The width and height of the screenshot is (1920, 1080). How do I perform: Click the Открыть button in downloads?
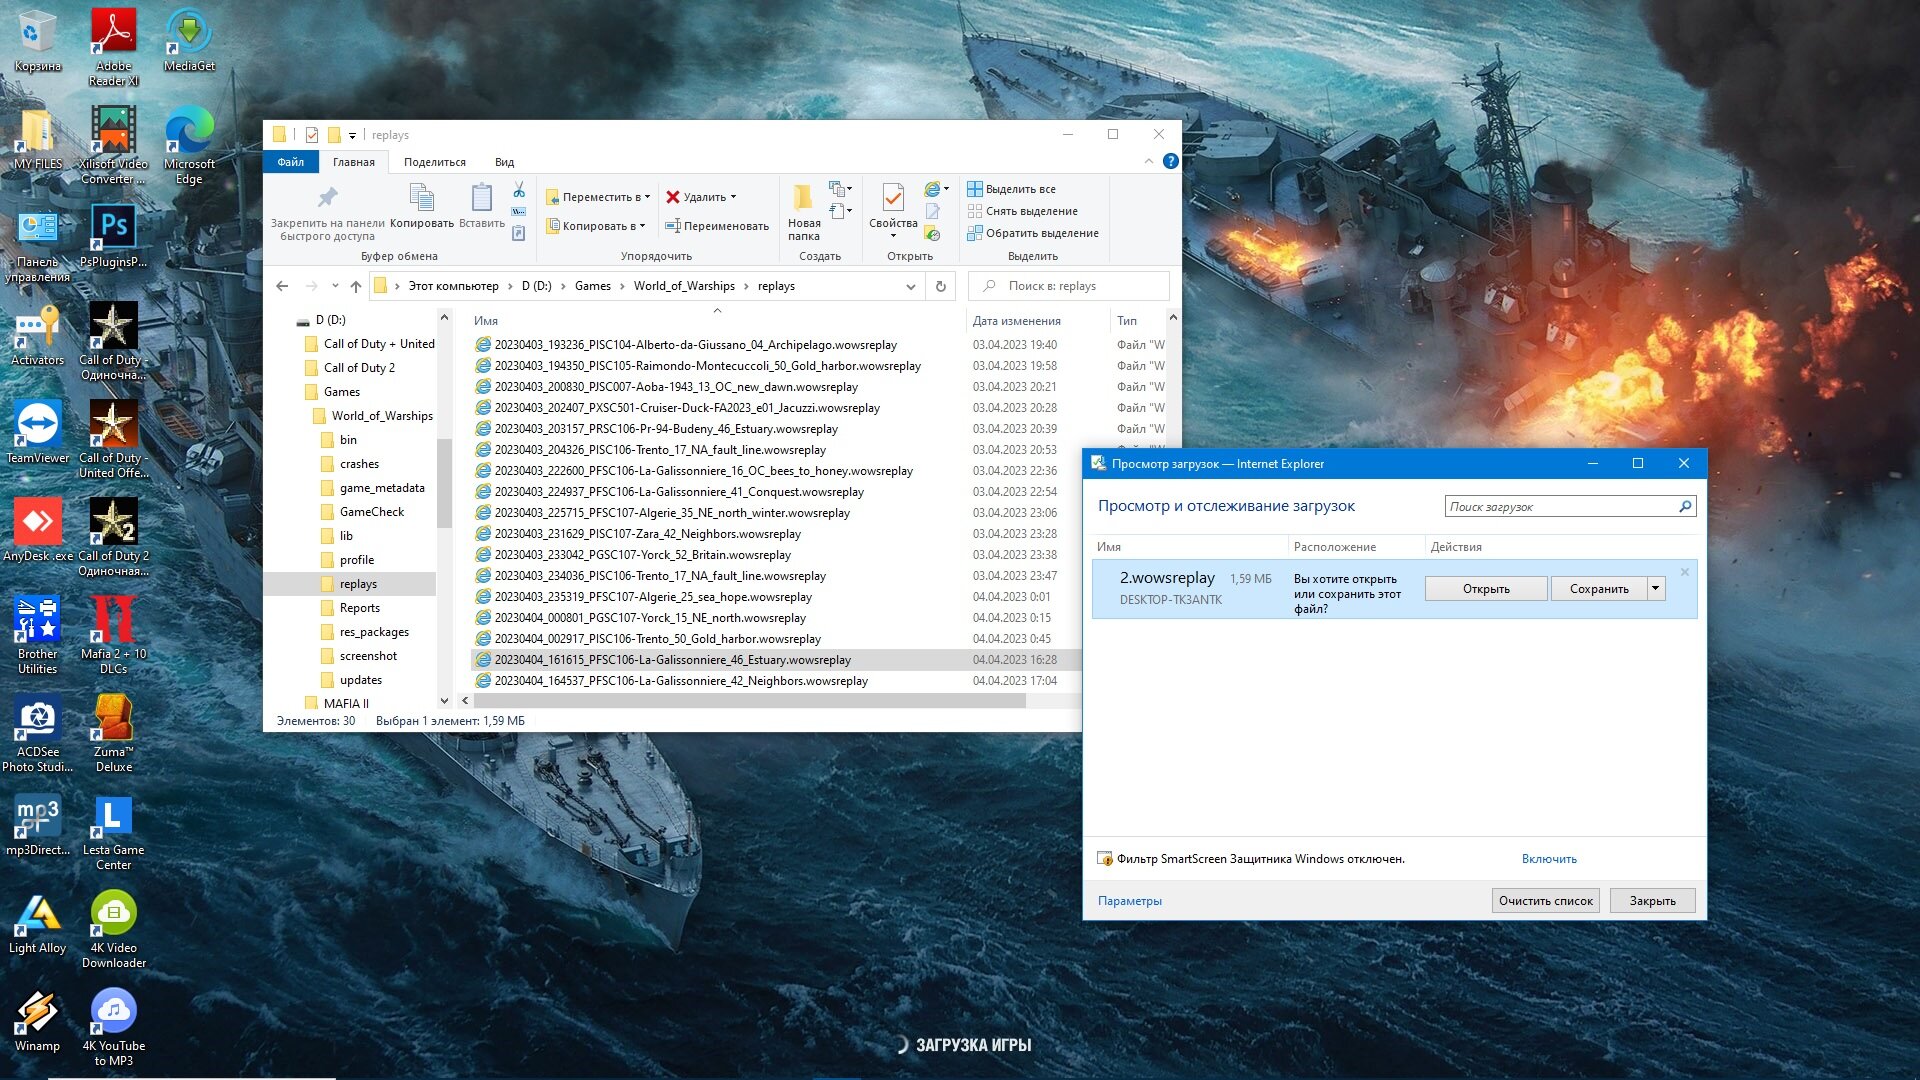tap(1486, 589)
